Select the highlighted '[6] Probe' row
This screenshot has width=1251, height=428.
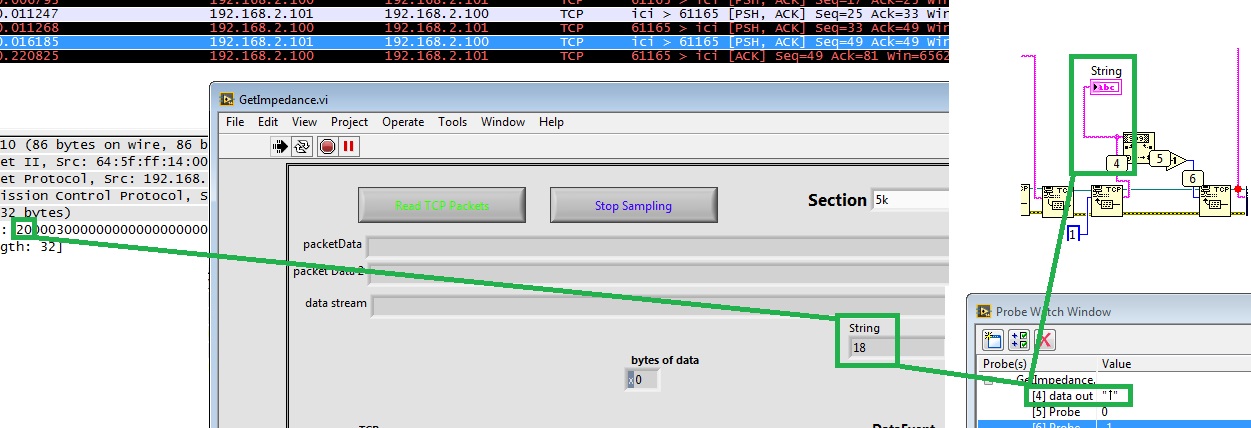coord(1115,425)
